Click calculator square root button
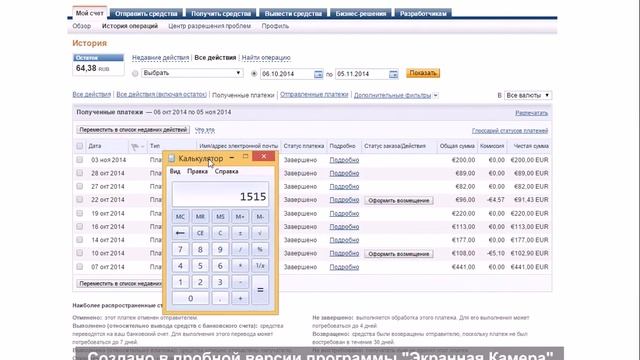Viewport: 640px width, 360px height. [260, 233]
